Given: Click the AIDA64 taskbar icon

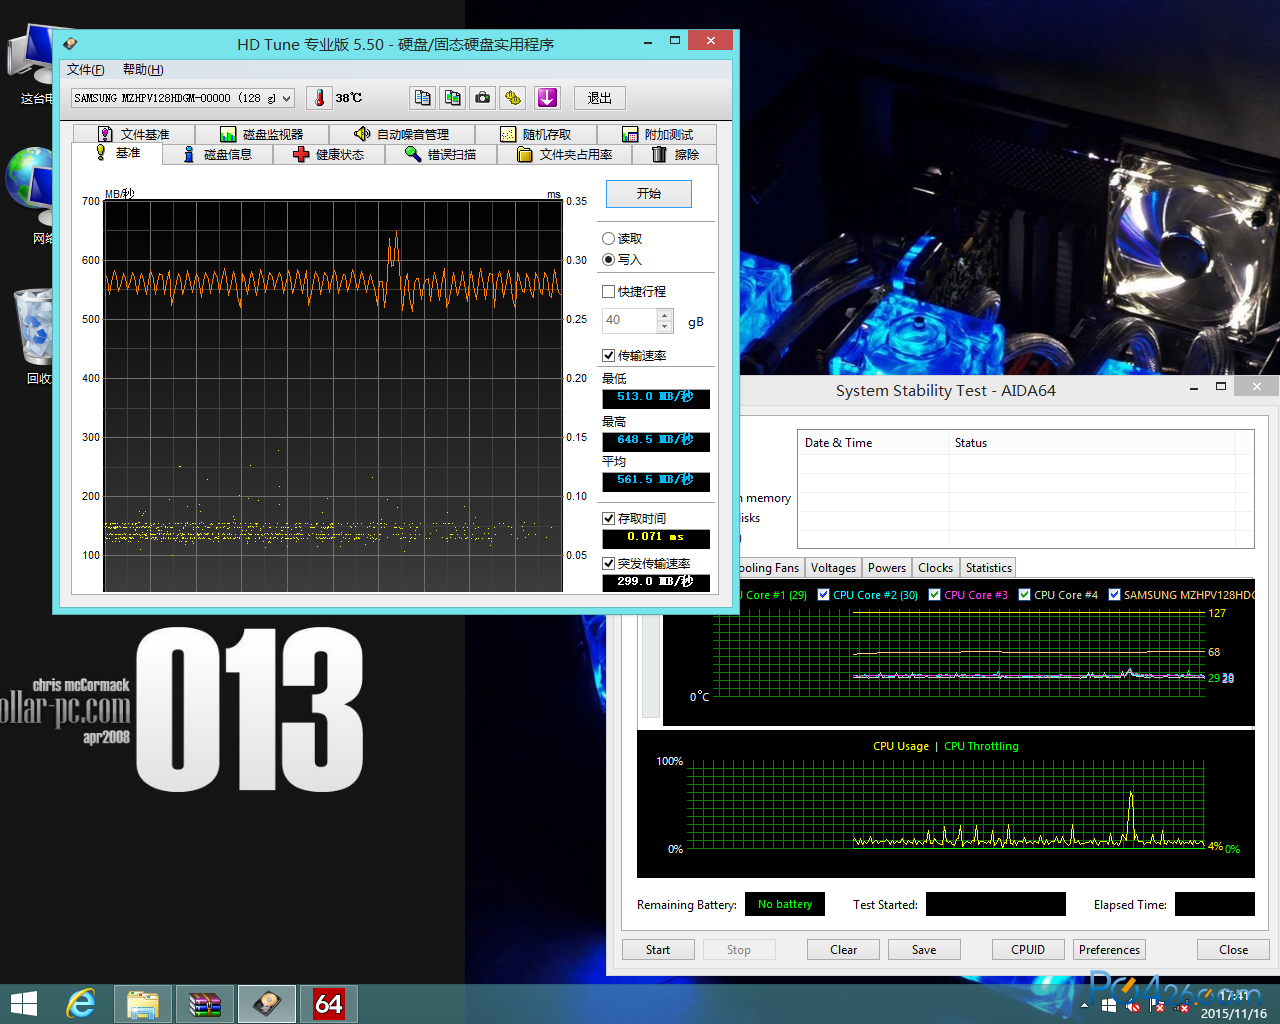Looking at the screenshot, I should point(328,1004).
